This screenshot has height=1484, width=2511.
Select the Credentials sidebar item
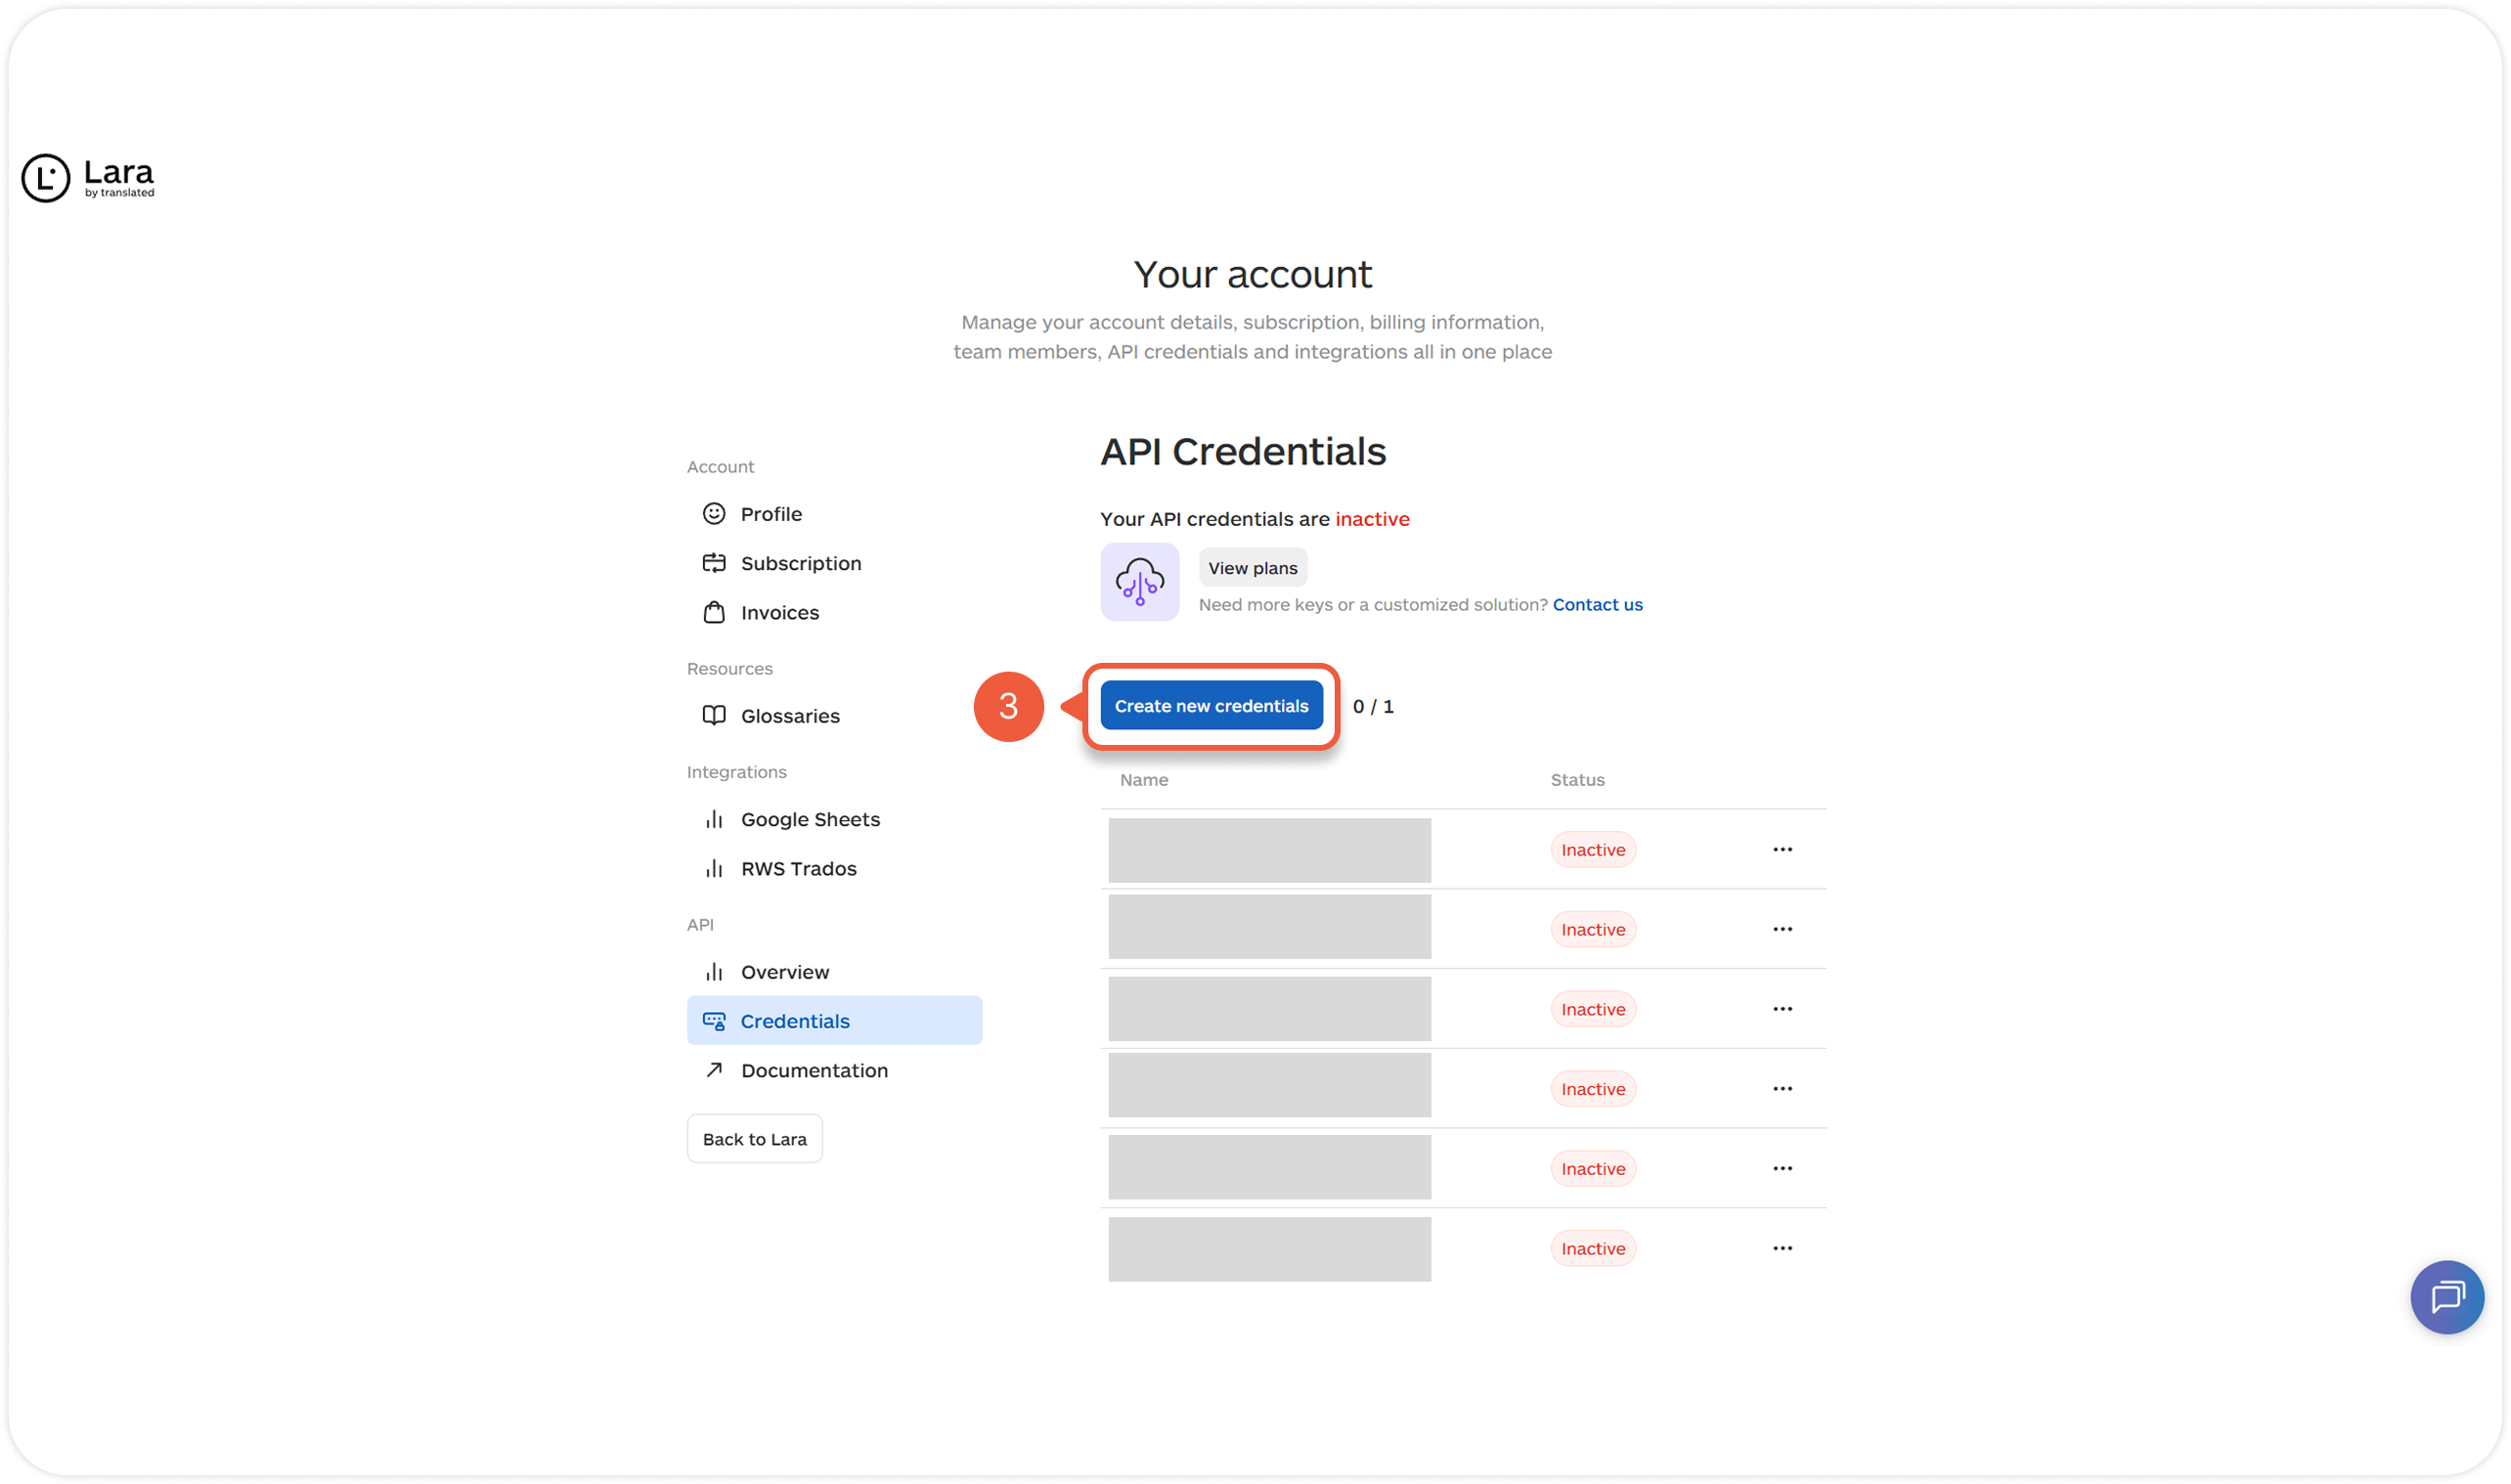coord(795,1021)
